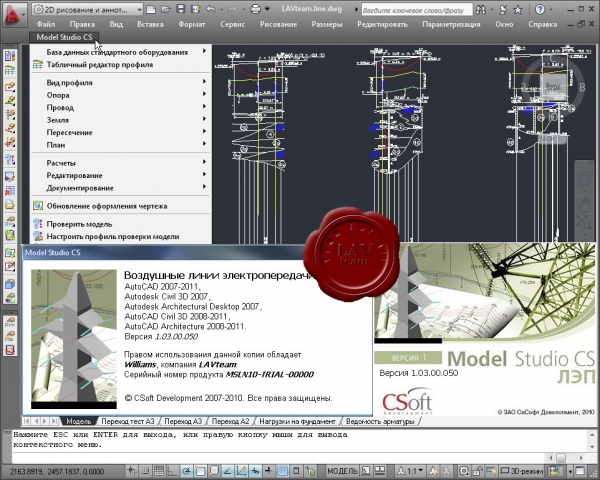This screenshot has height=480, width=600.
Task: Toggle Grid display in status bar
Action: 159,470
